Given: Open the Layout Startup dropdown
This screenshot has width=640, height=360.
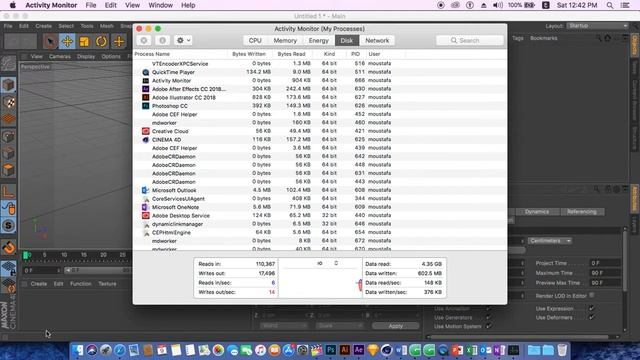Looking at the screenshot, I should (598, 26).
